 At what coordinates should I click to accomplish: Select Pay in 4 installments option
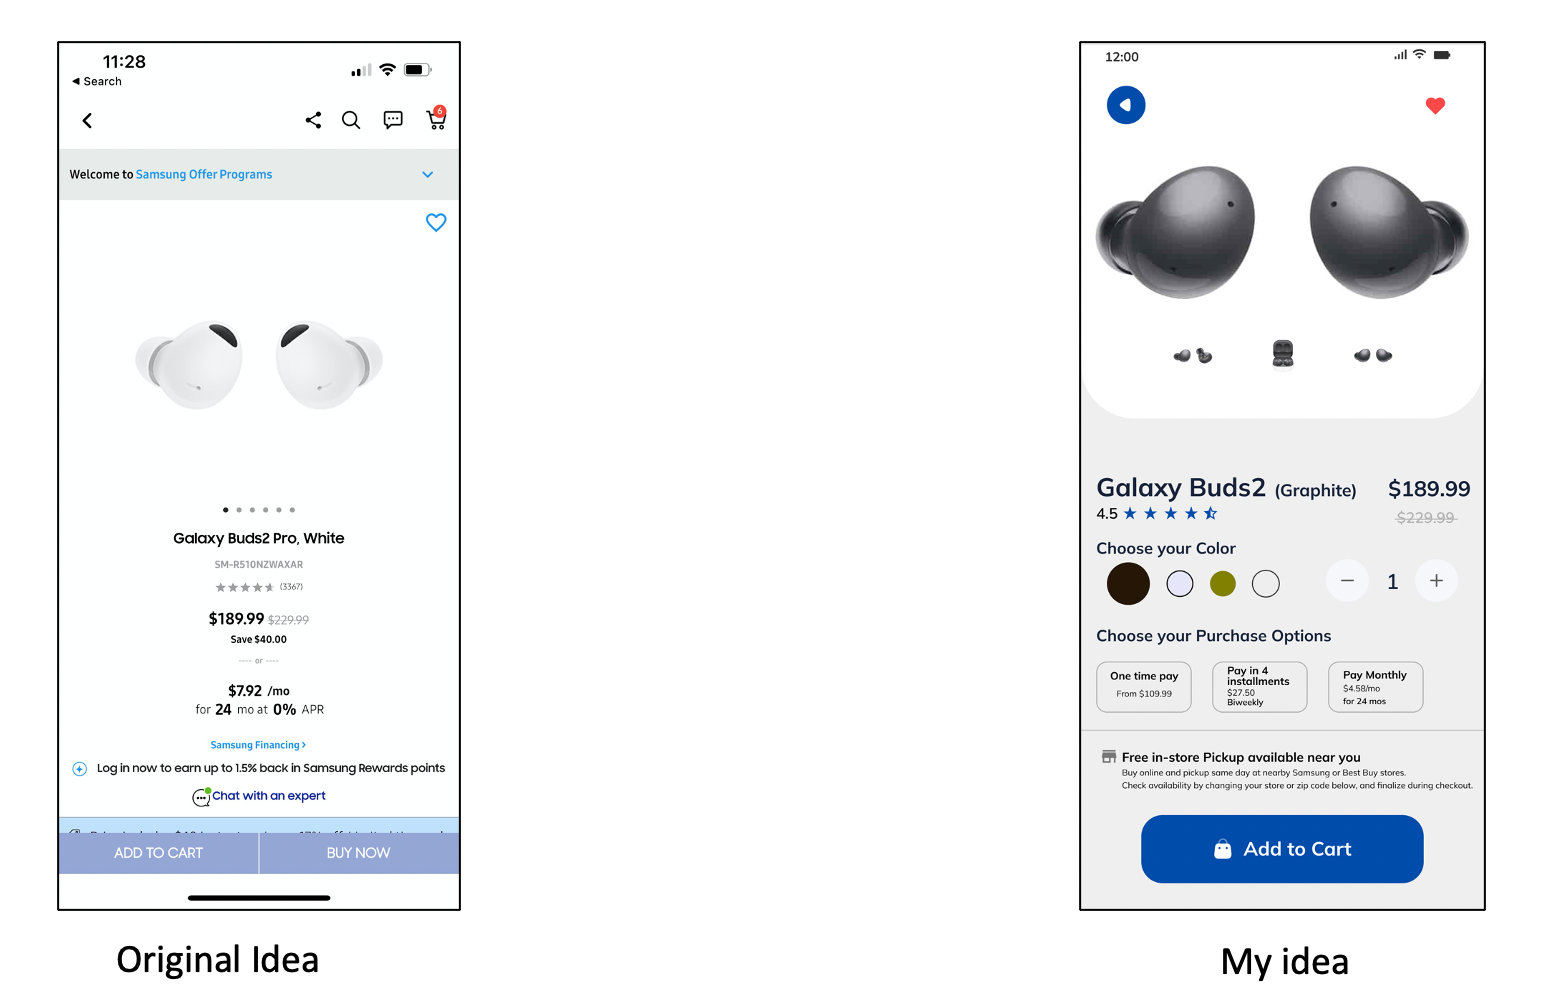tap(1260, 687)
